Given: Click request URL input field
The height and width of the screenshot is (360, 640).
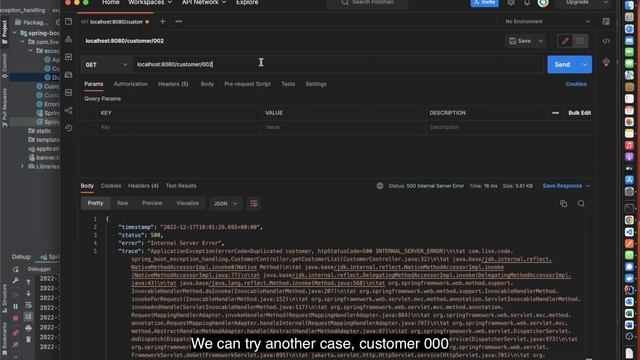Looking at the screenshot, I should click(x=339, y=64).
